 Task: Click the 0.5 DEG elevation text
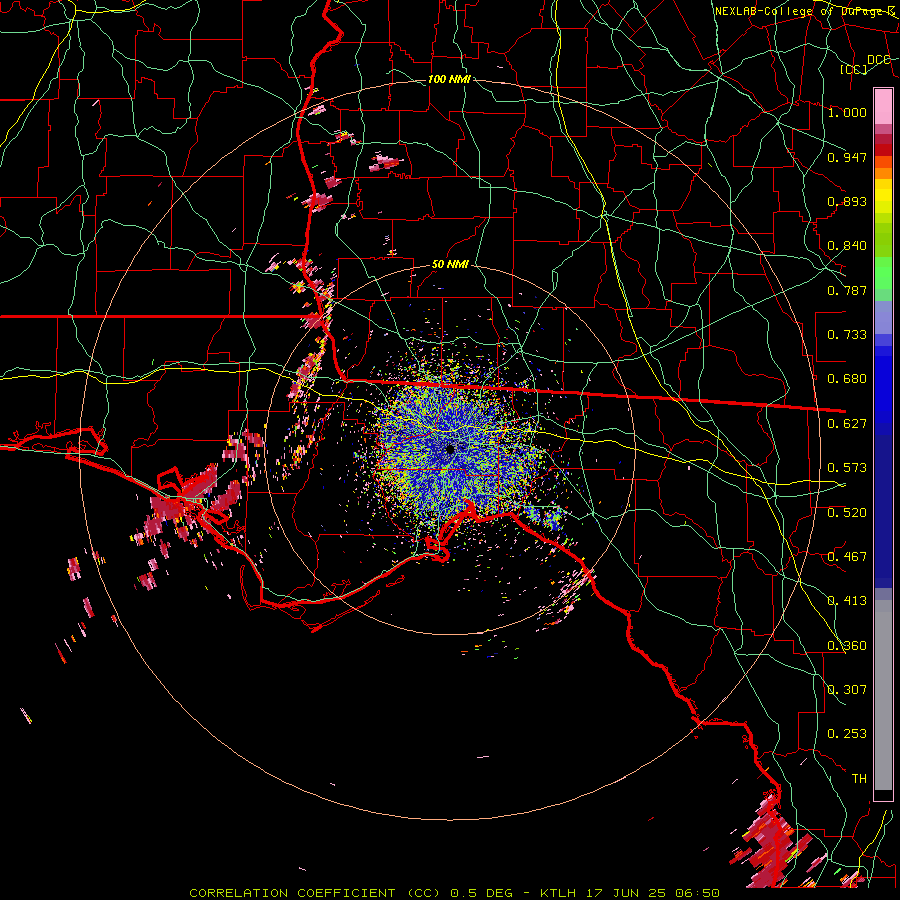(x=483, y=893)
